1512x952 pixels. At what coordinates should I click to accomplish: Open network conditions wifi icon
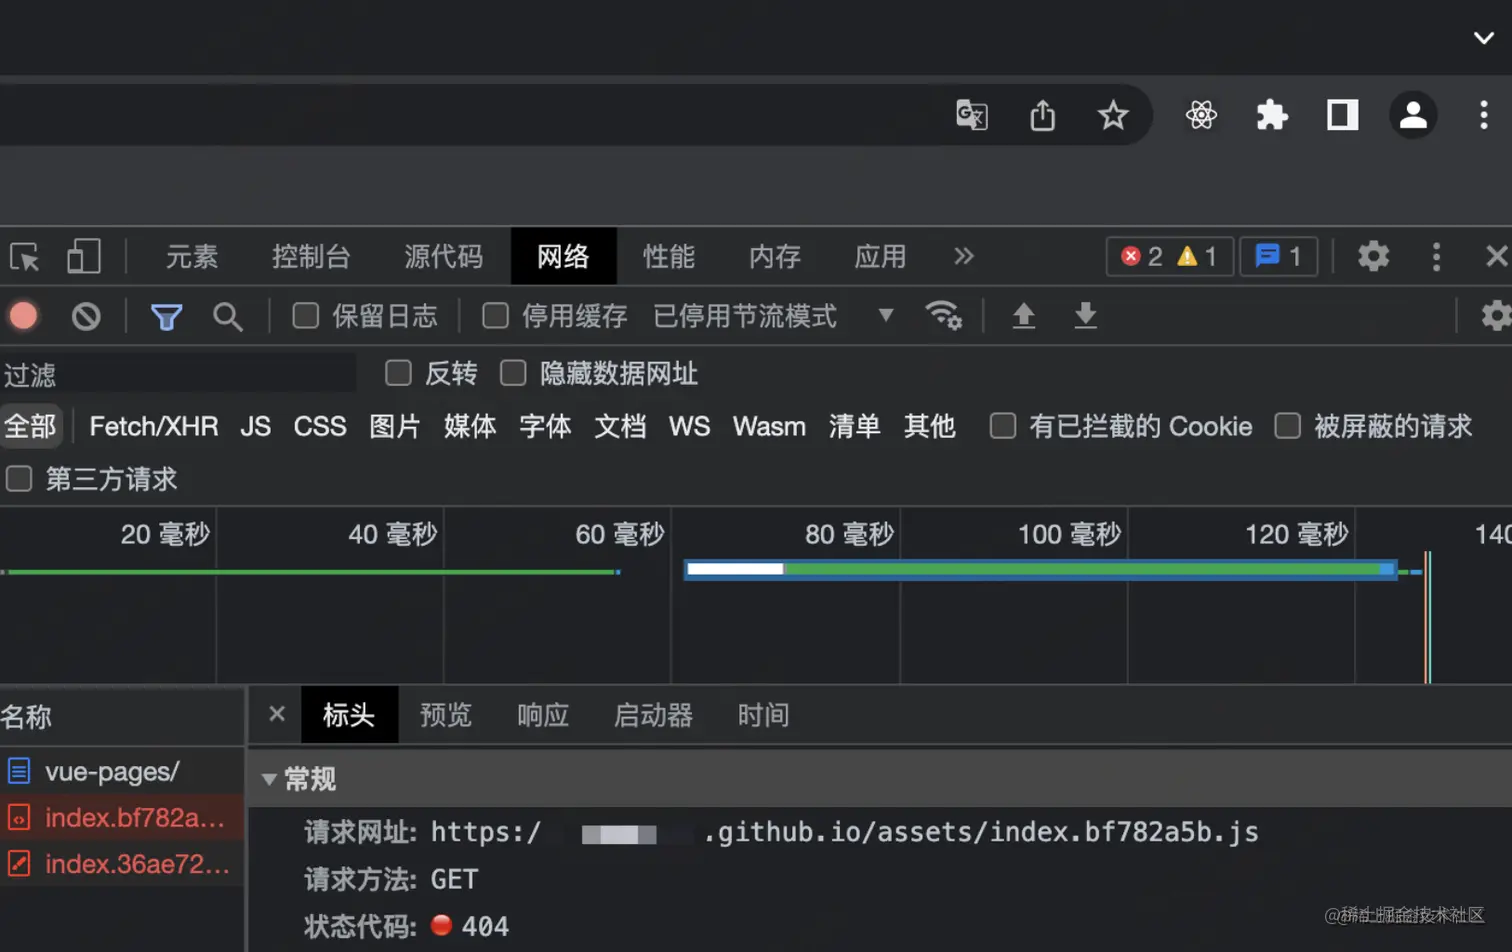[x=943, y=316]
